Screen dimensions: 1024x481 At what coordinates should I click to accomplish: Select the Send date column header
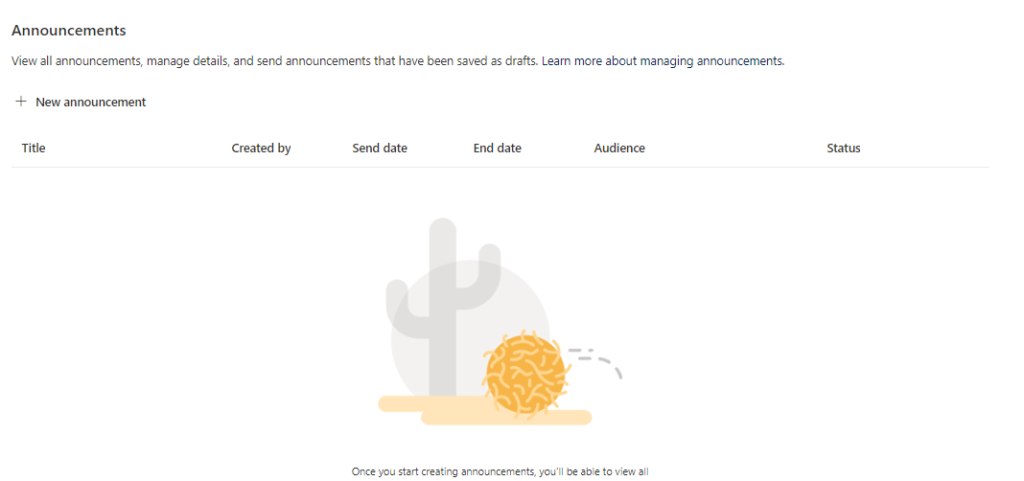380,148
